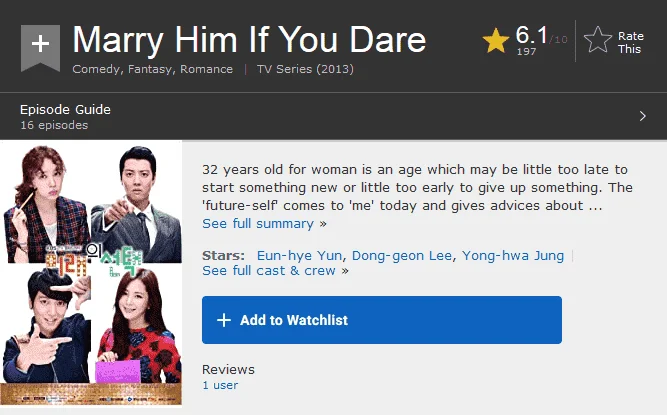
Task: Click the Rate This label
Action: [x=631, y=43]
